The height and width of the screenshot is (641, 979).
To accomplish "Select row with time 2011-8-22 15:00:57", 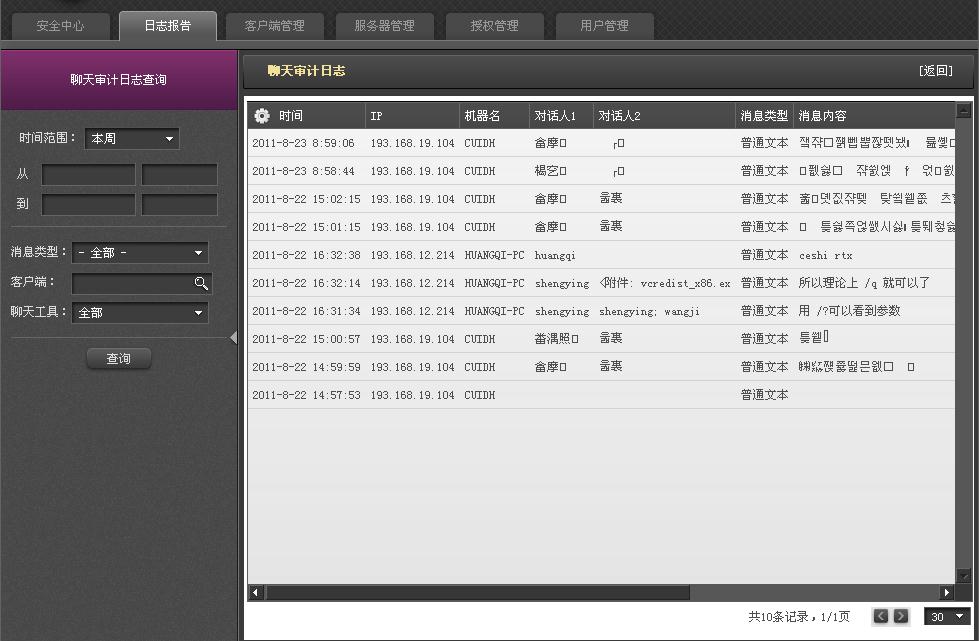I will [601, 339].
